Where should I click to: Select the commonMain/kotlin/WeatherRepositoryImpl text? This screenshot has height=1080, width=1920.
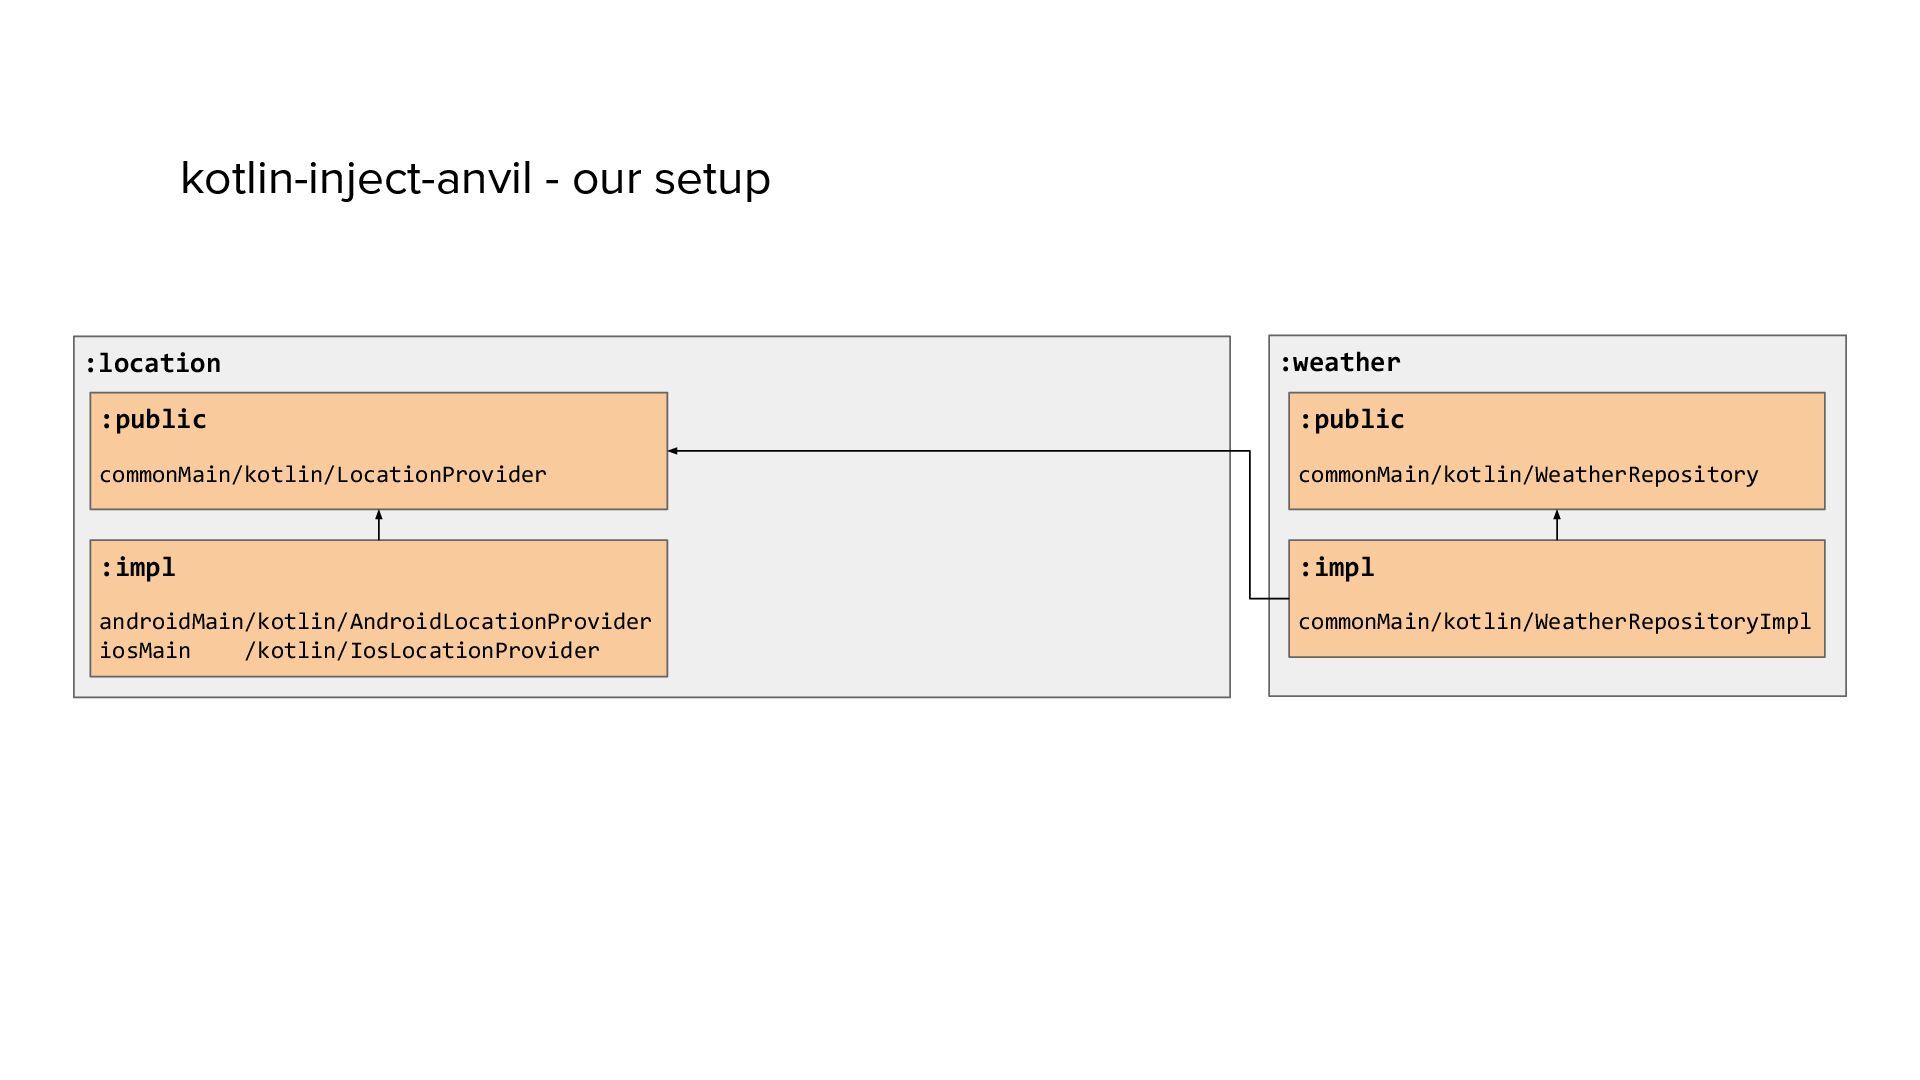[x=1554, y=622]
